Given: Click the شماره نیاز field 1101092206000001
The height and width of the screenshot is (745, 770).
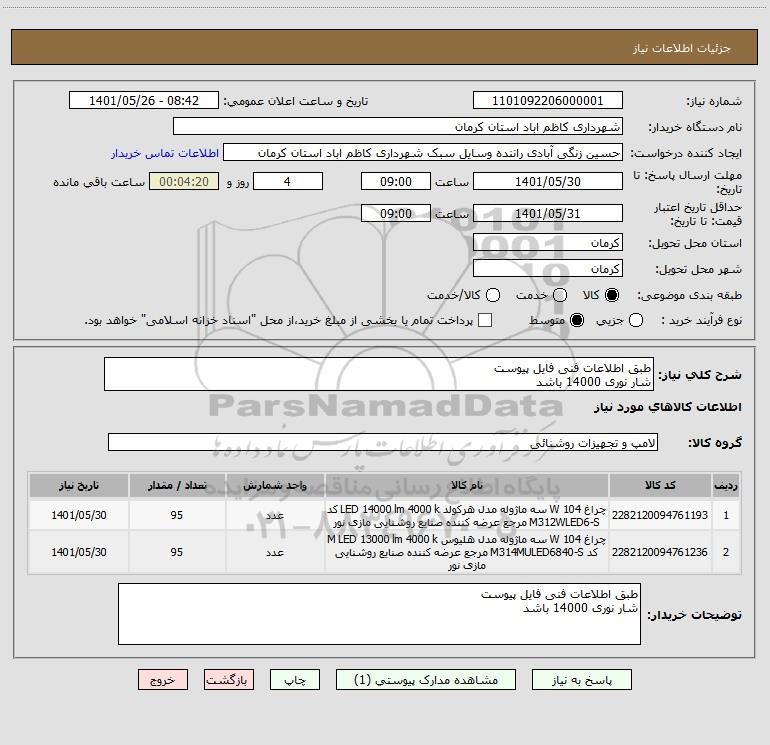Looking at the screenshot, I should (x=548, y=100).
